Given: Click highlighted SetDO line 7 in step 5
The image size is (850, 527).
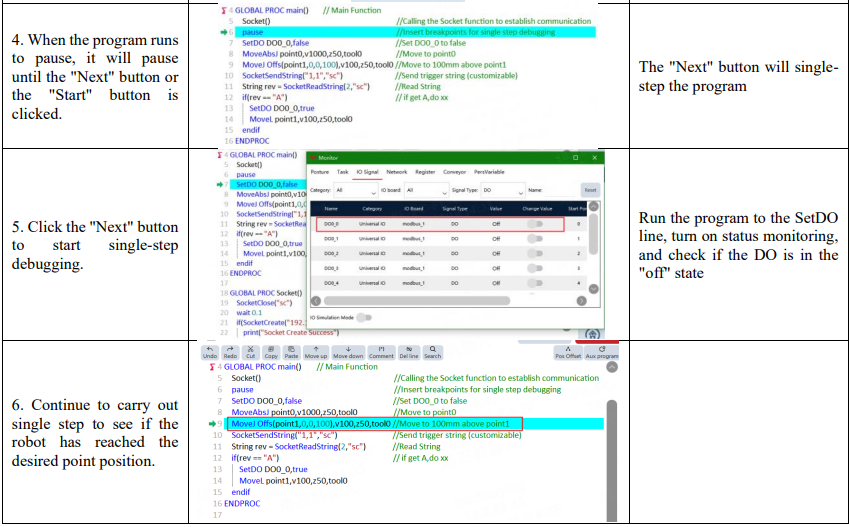Looking at the screenshot, I should point(268,184).
